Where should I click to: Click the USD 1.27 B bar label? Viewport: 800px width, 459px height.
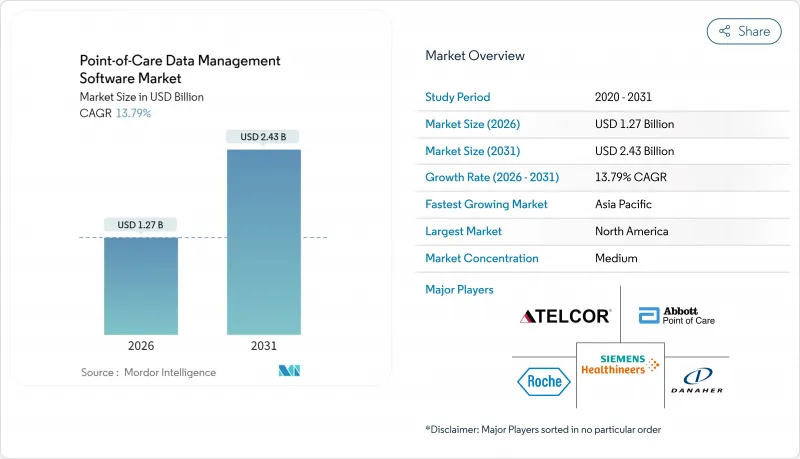pos(141,223)
